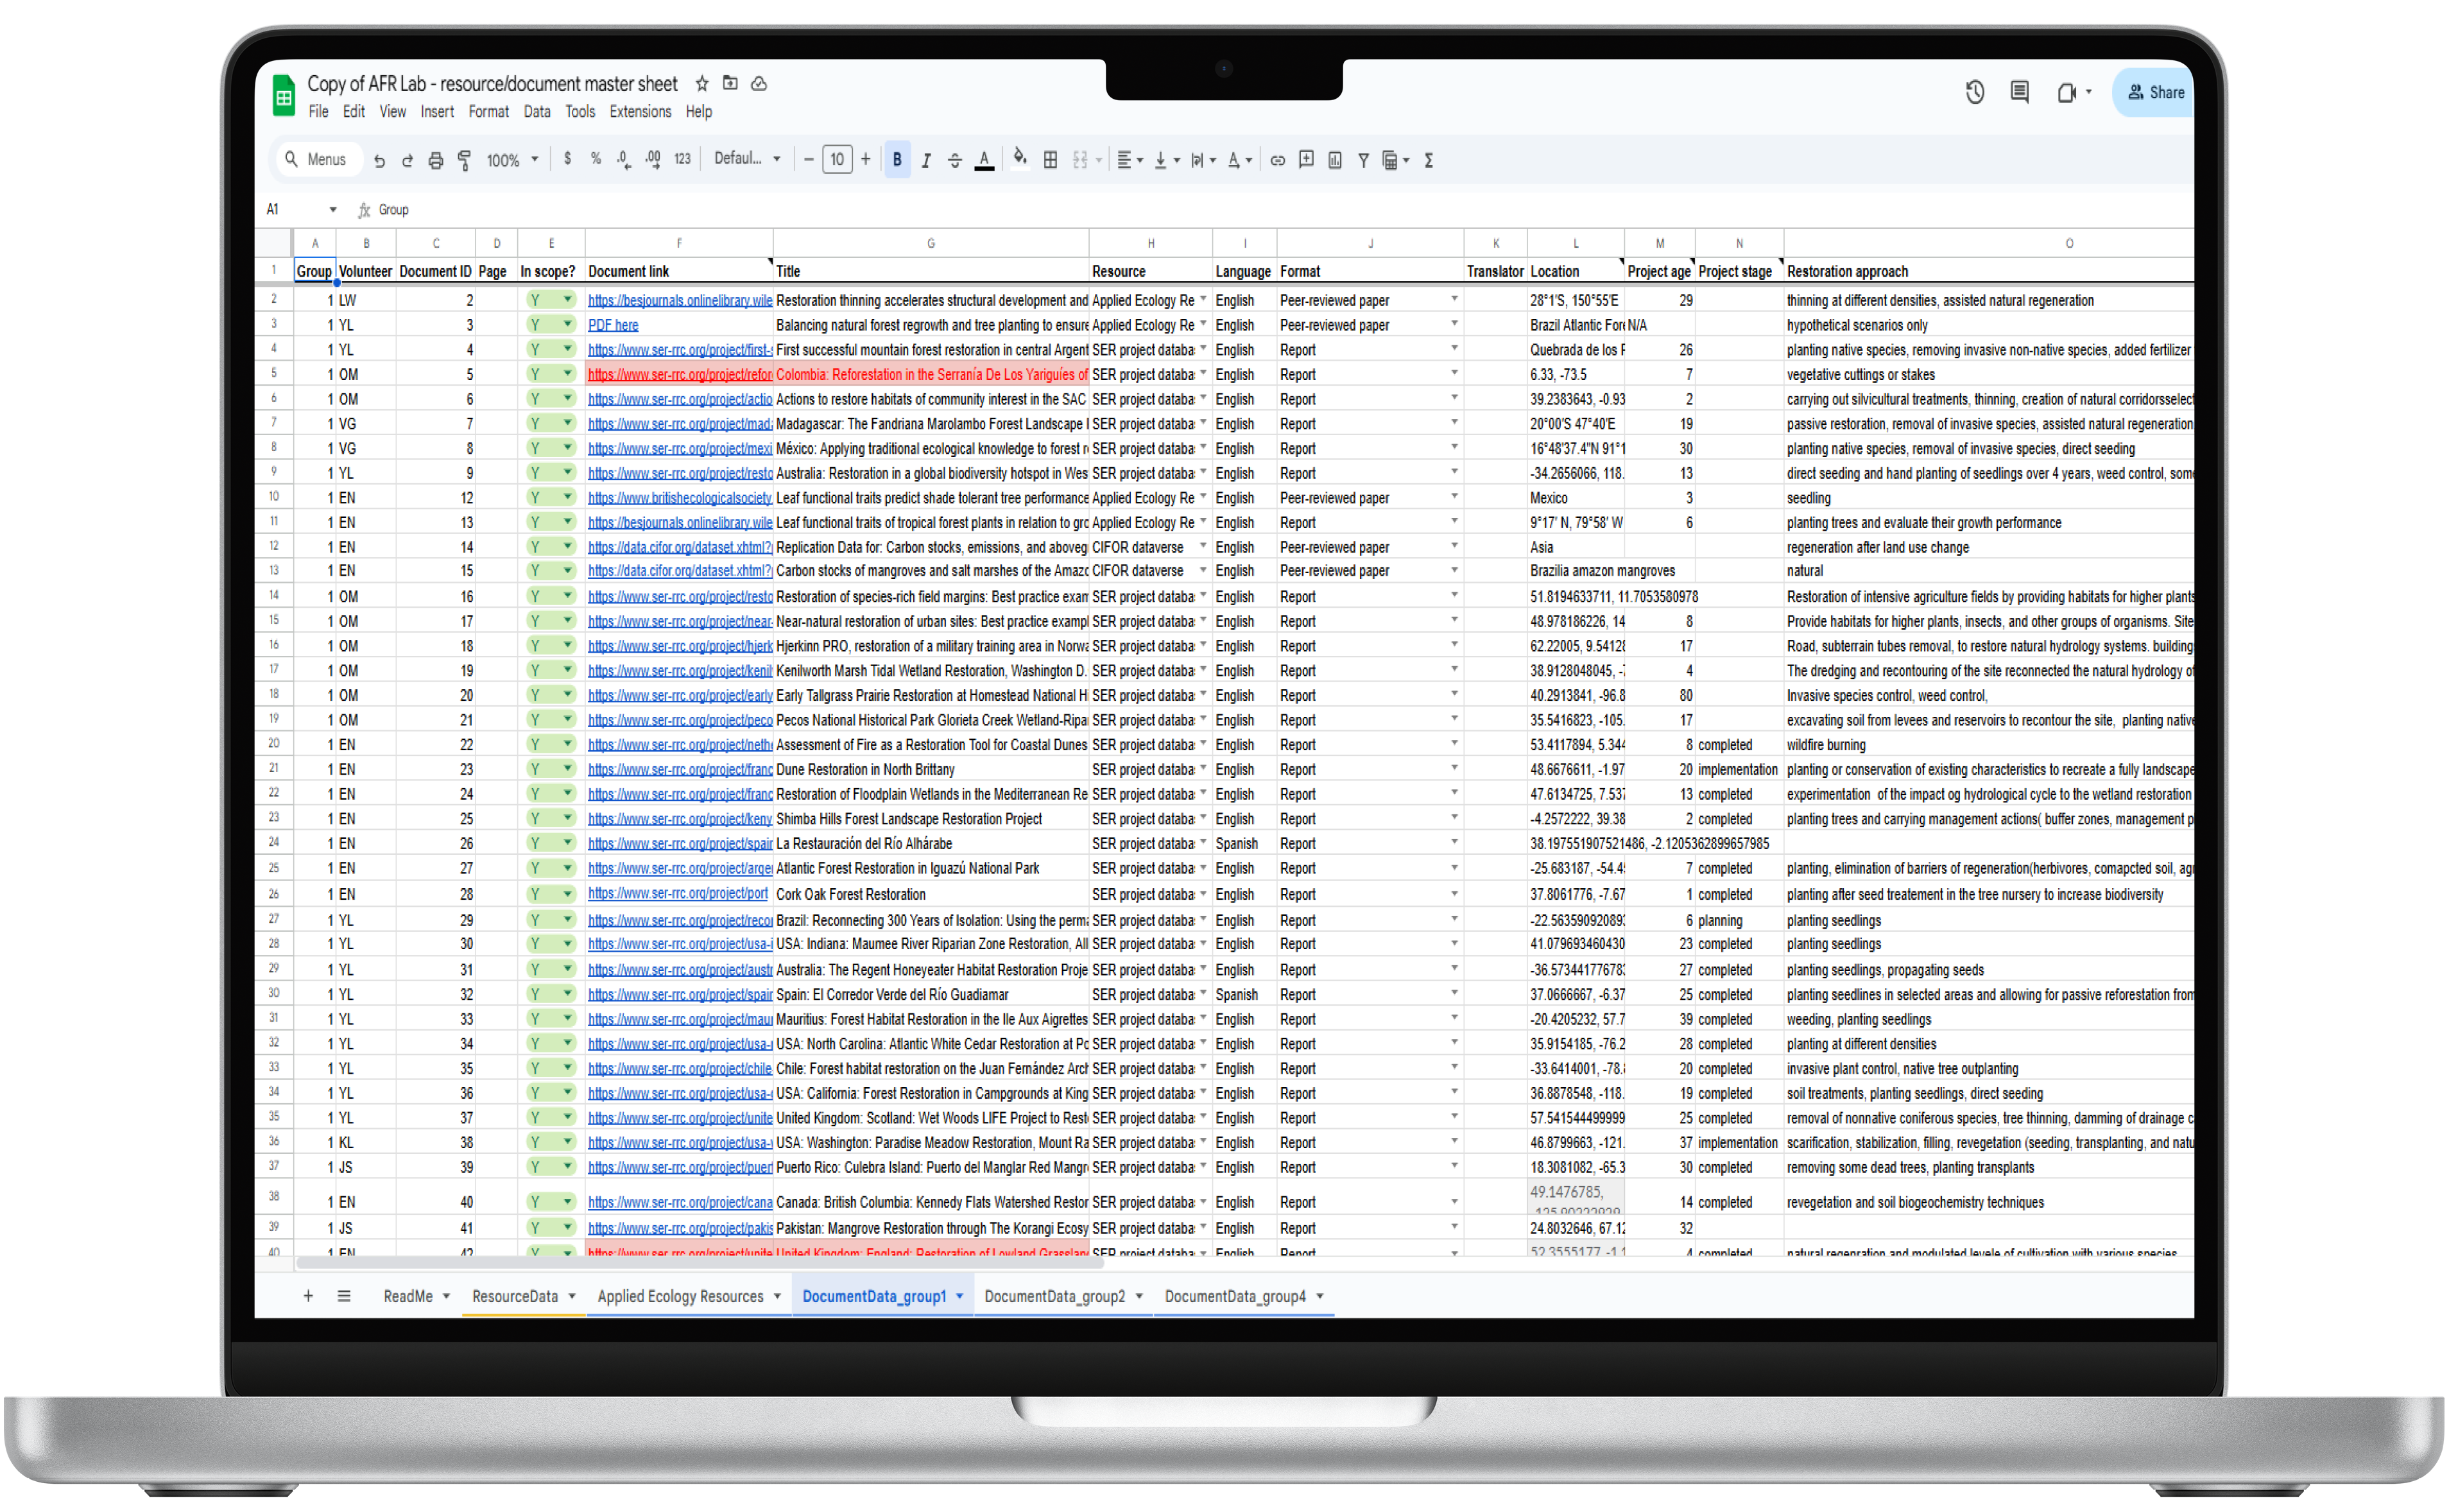Open the Default font dropdown
The height and width of the screenshot is (1512, 2449).
(x=747, y=159)
